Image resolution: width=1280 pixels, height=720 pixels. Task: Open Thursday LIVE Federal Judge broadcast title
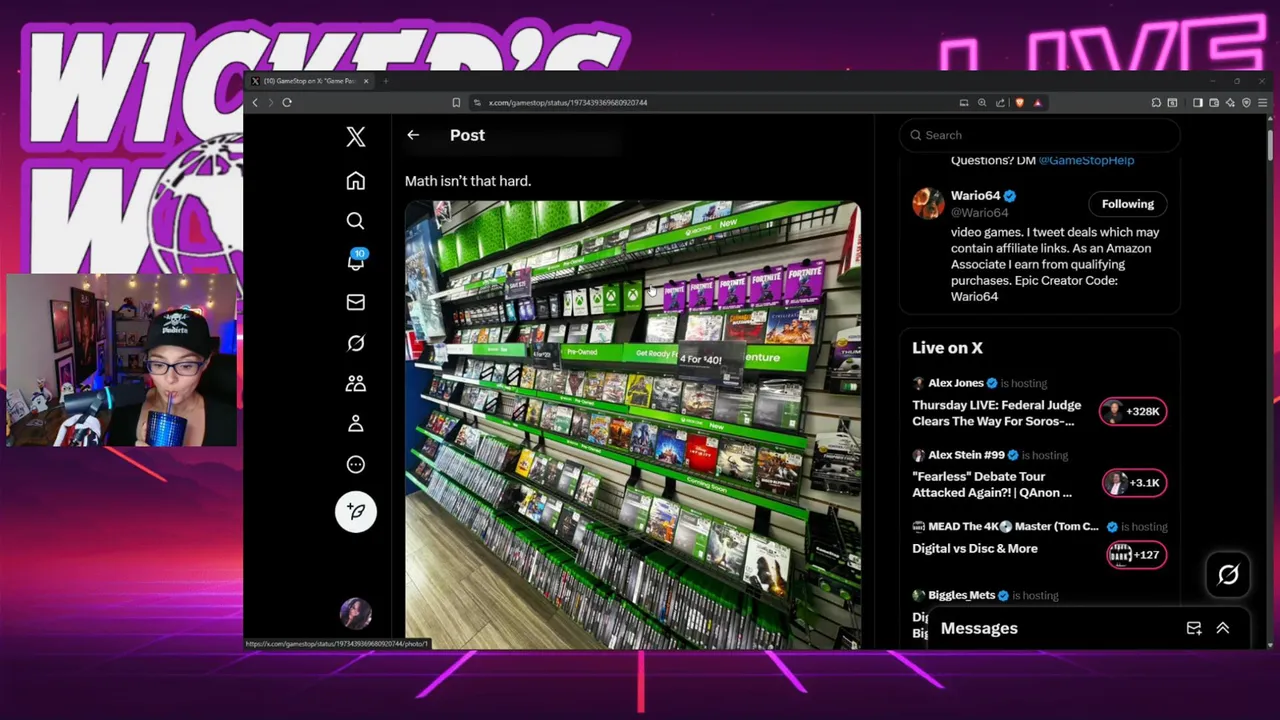[996, 413]
